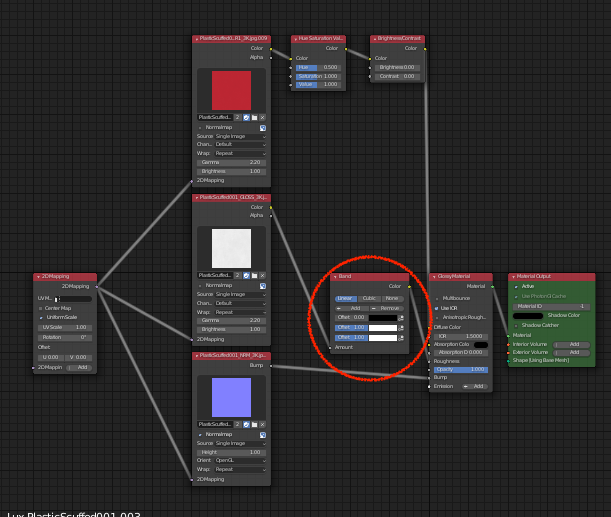
Task: Click the Bump output socket of the NRM image node
Action: pyautogui.click(x=271, y=366)
